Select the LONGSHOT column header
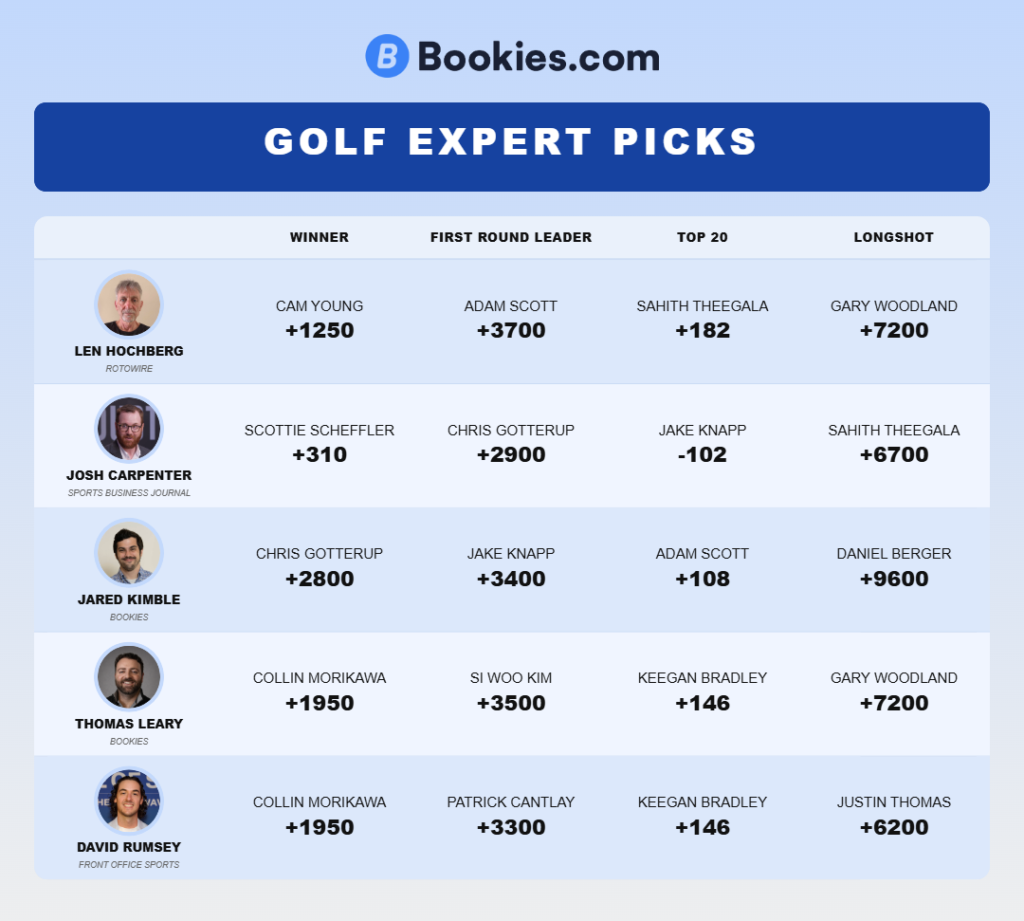1024x921 pixels. click(894, 238)
